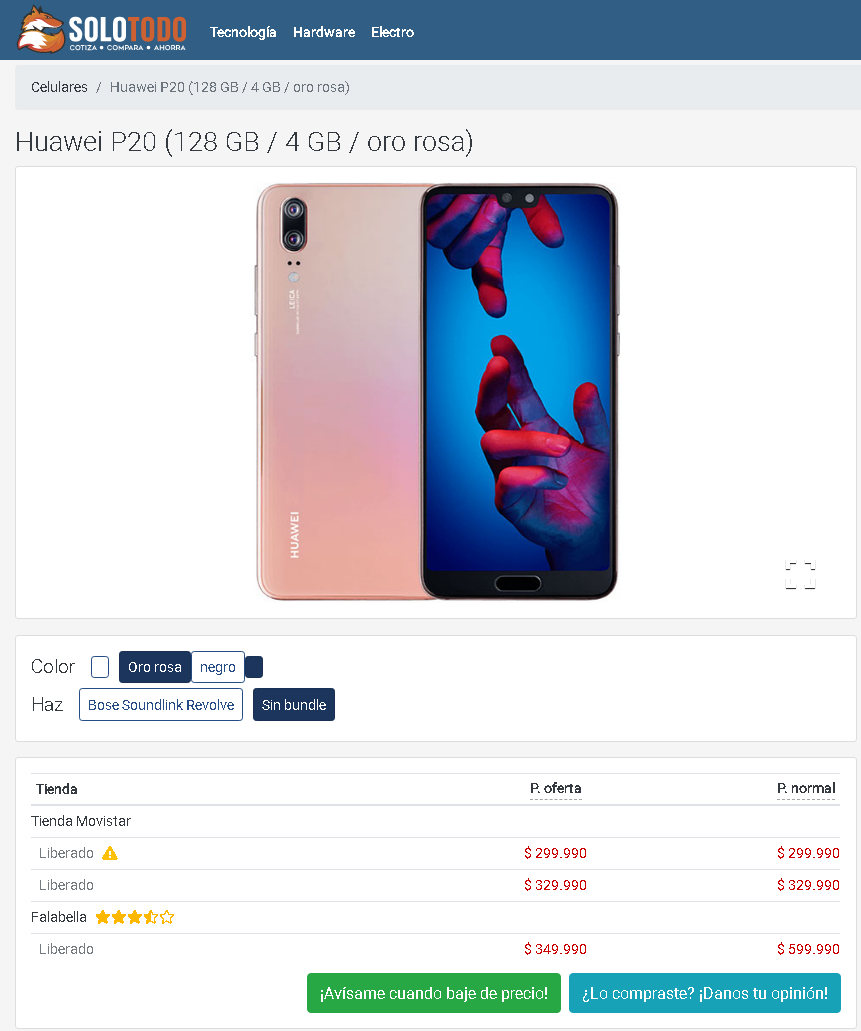Open the Tecnología menu
The height and width of the screenshot is (1031, 861).
pyautogui.click(x=243, y=32)
